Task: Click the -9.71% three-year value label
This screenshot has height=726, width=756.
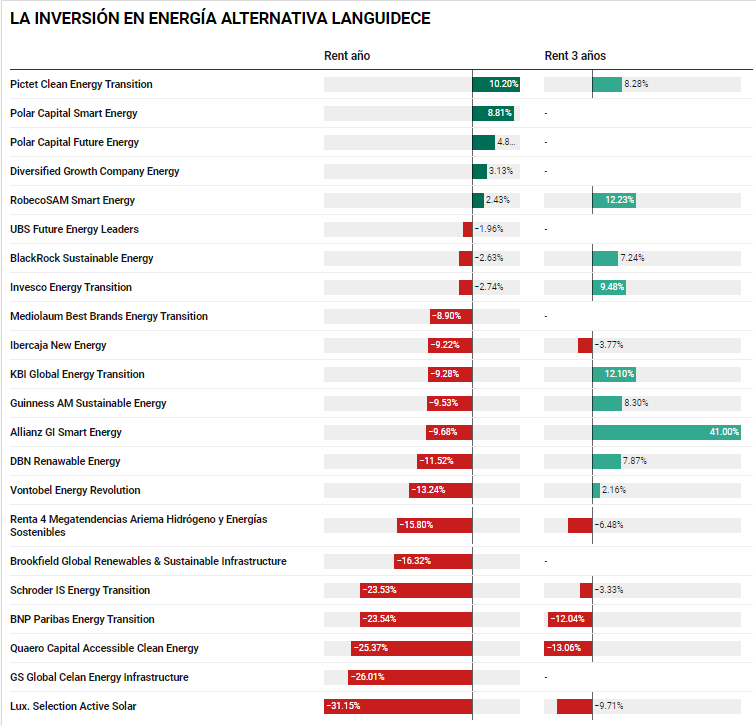Action: coord(609,706)
